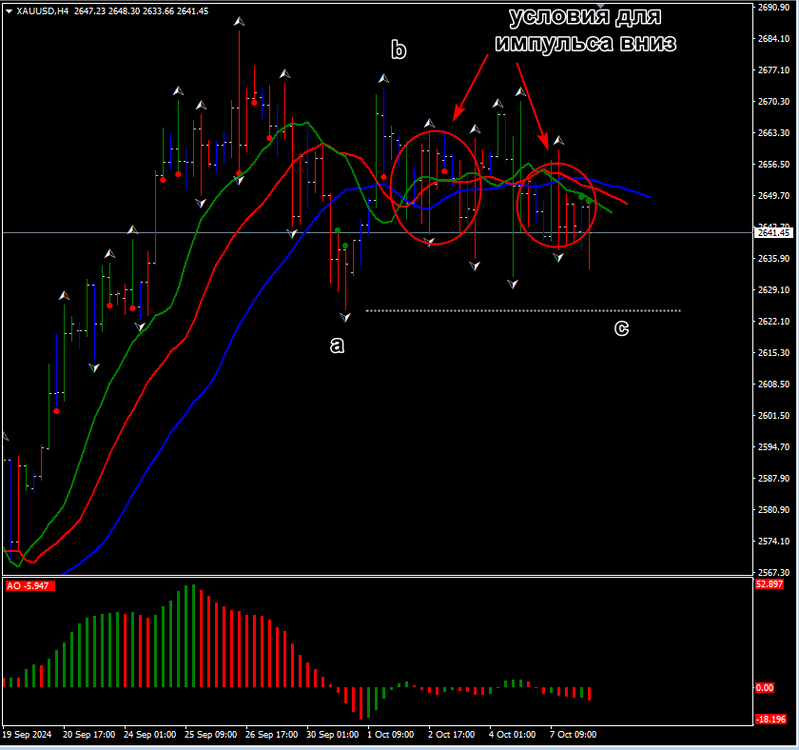The width and height of the screenshot is (799, 750).
Task: Click price scale label 2580.90
Action: pos(774,510)
